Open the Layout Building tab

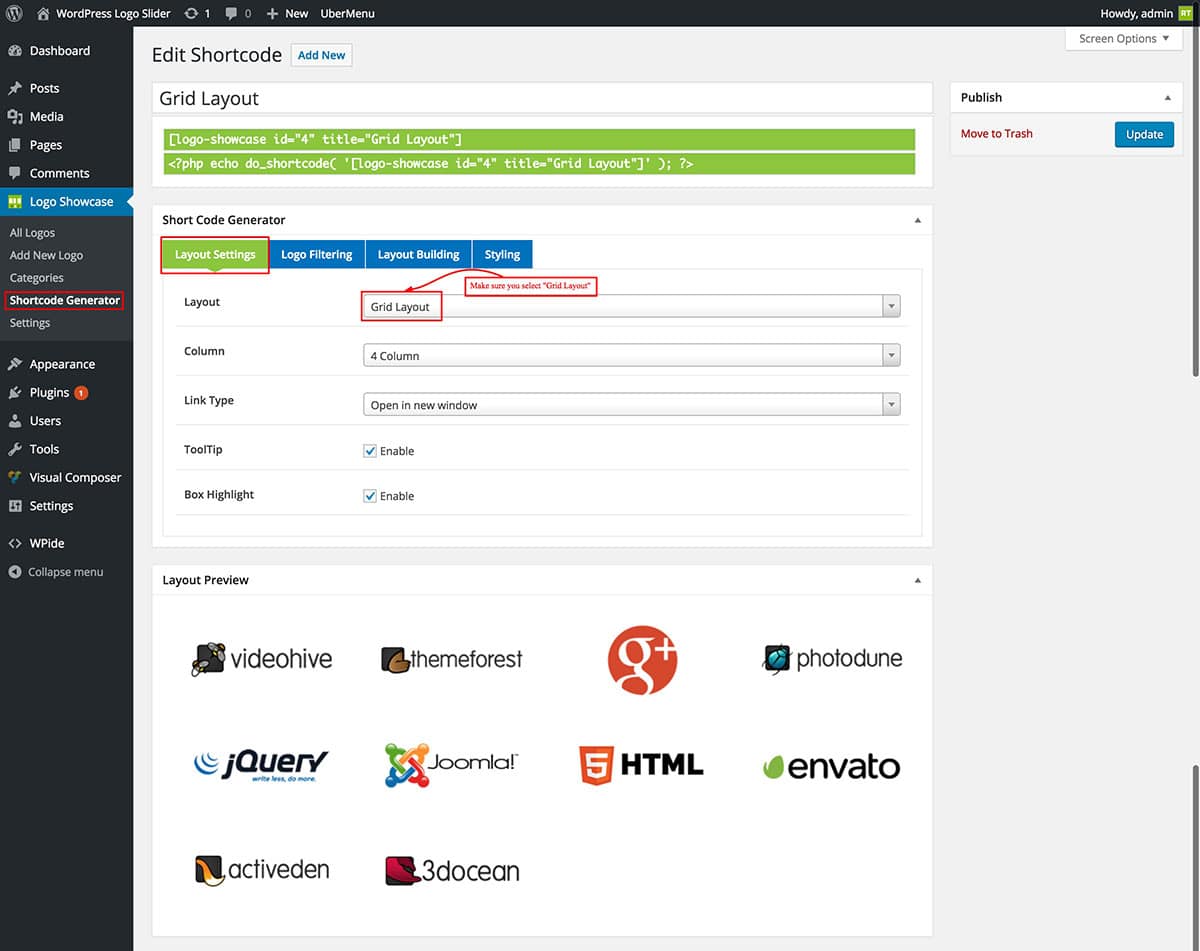click(418, 254)
